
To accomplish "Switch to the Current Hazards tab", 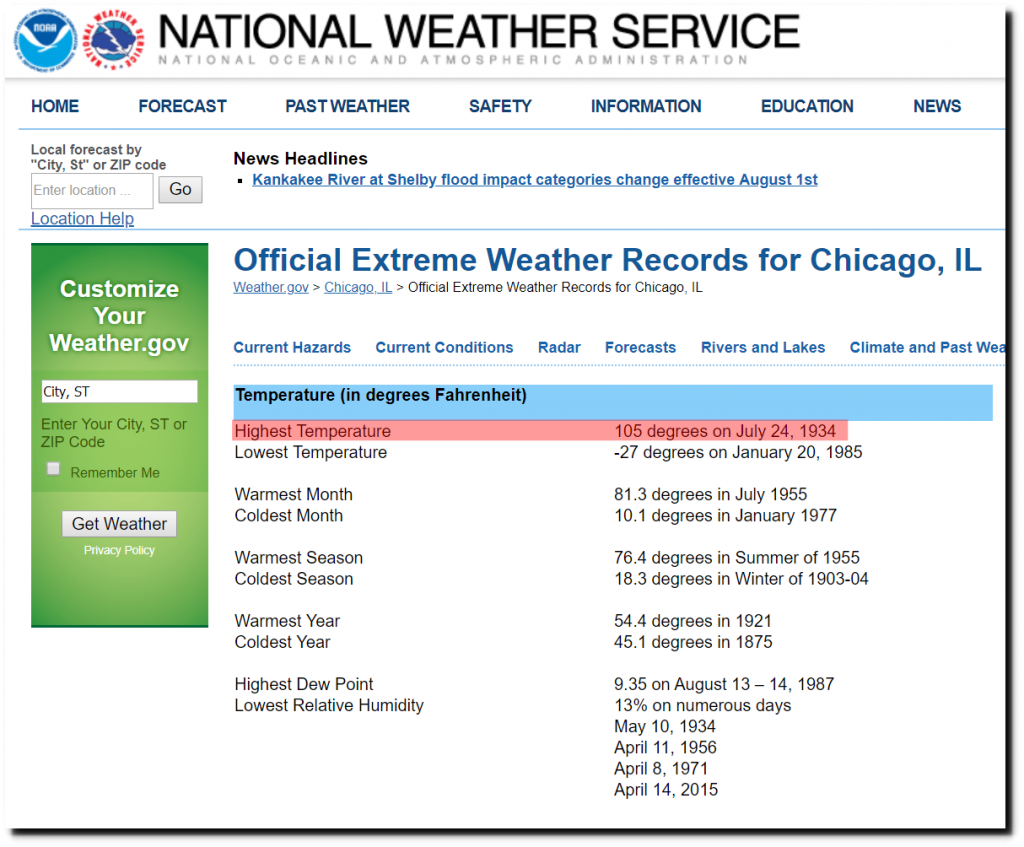I will pos(292,348).
